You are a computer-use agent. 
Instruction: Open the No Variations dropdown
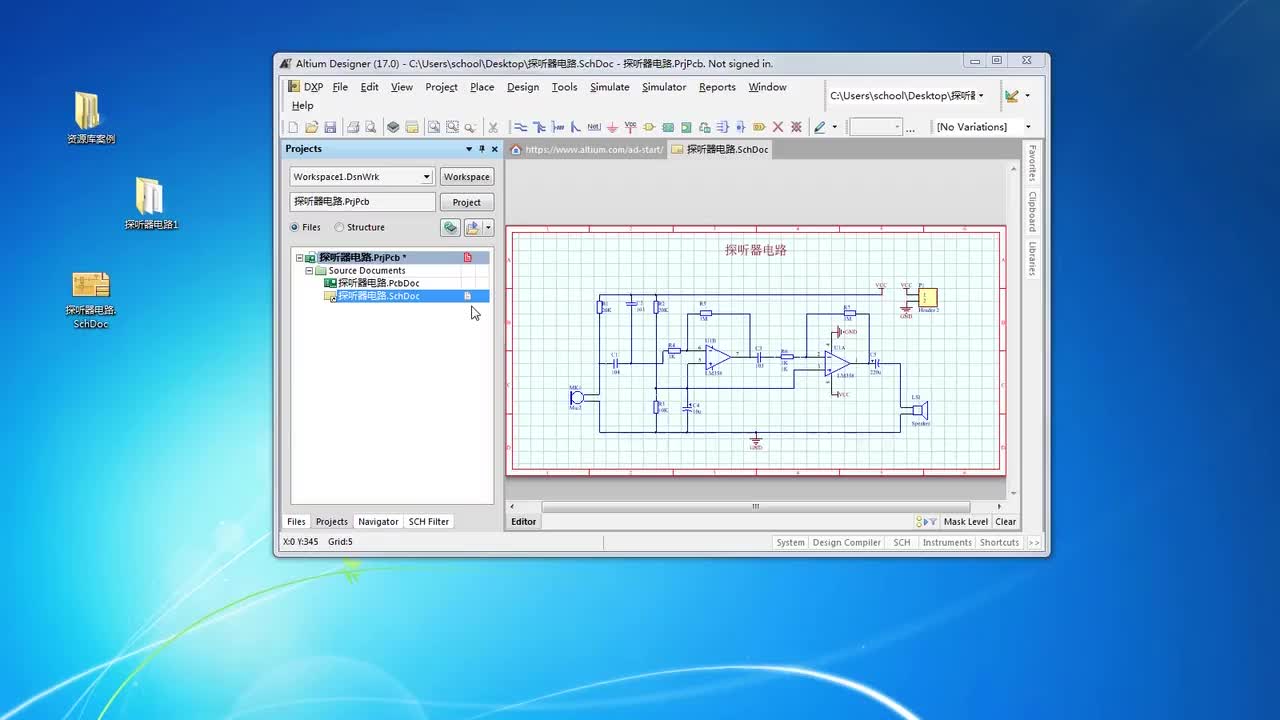[x=1027, y=127]
